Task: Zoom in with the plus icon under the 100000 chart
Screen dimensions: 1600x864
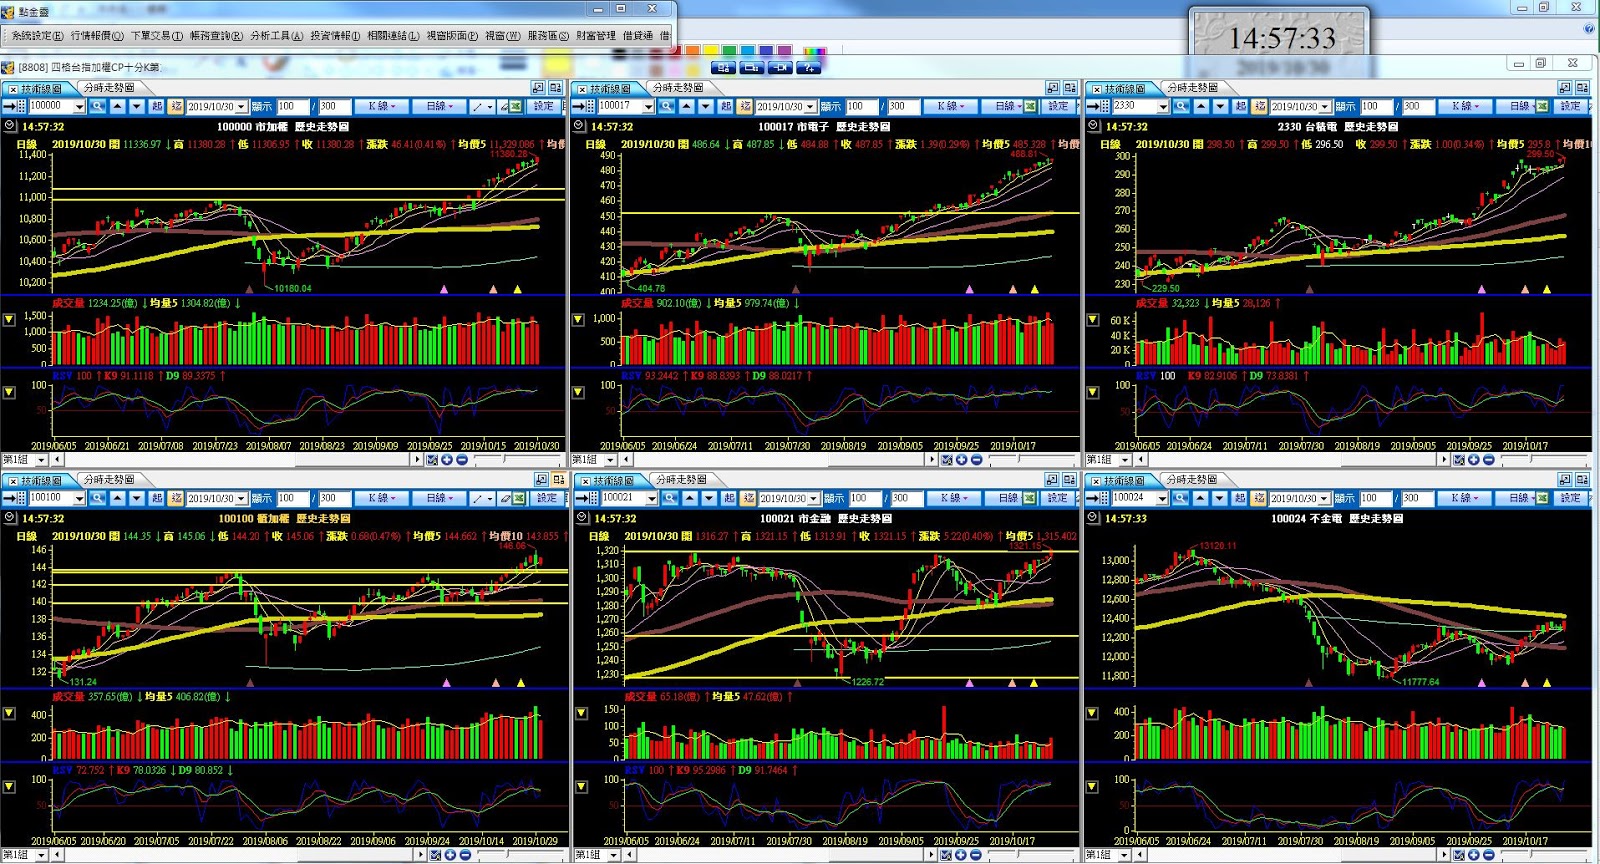Action: point(446,460)
